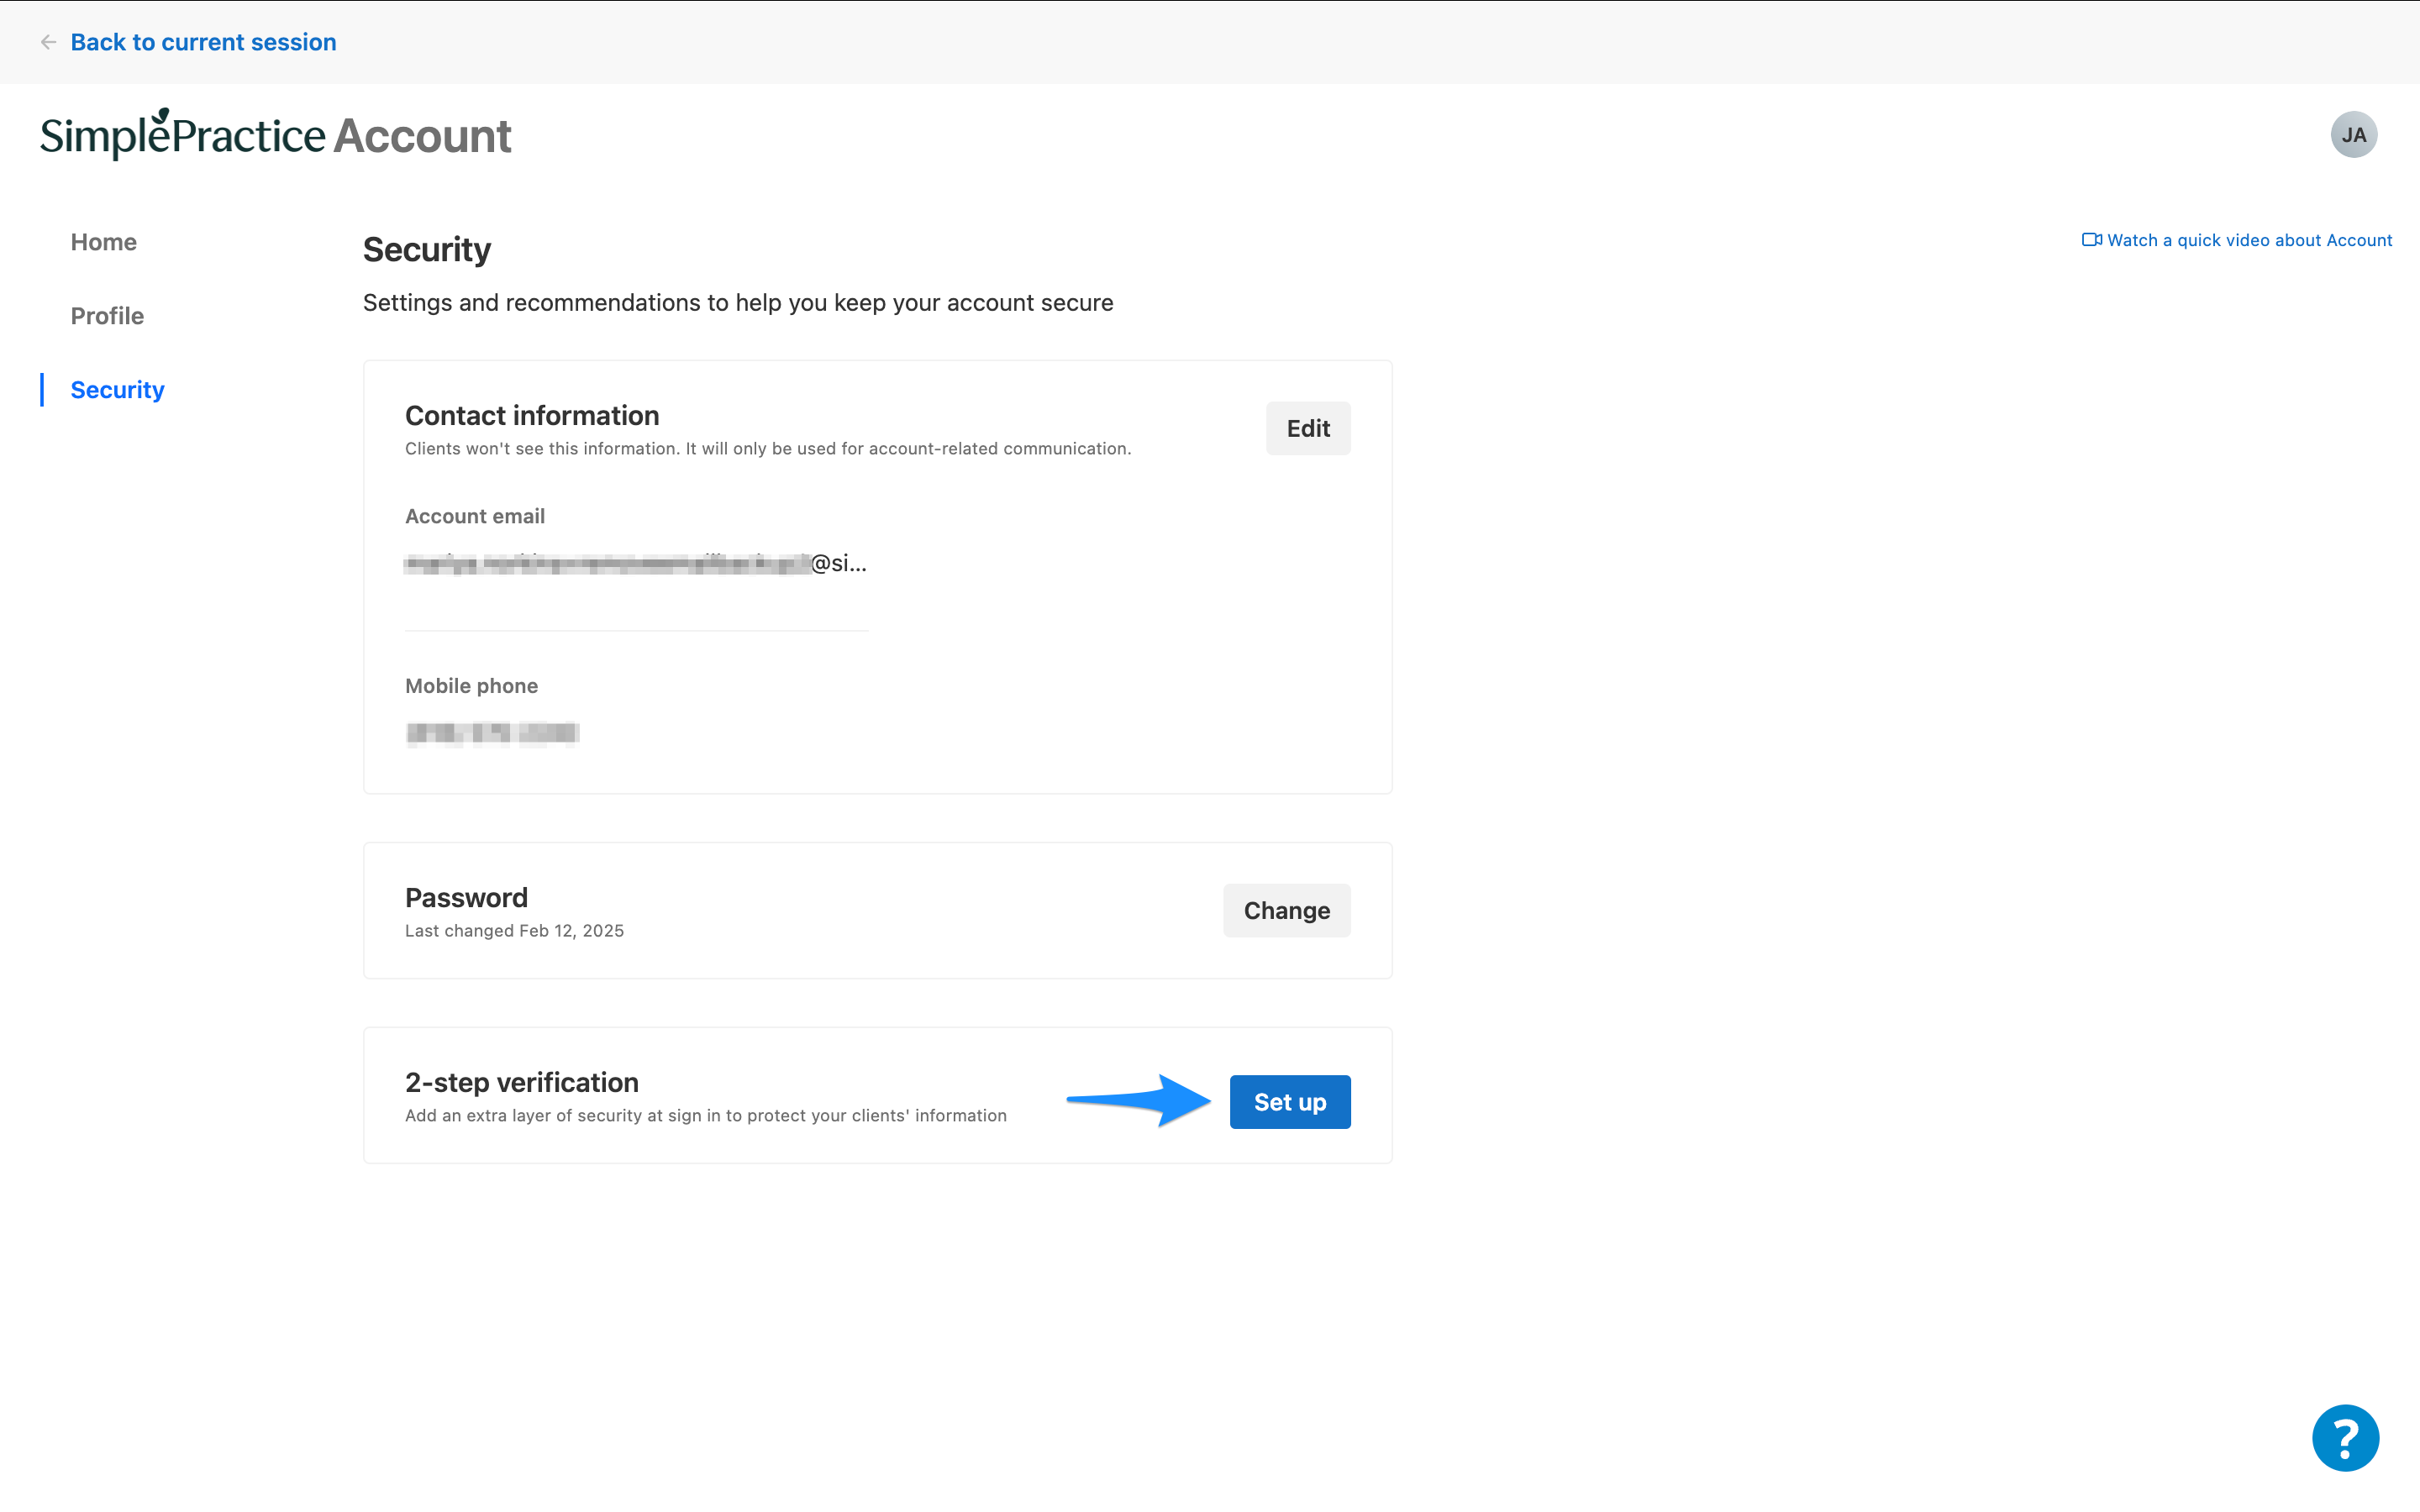
Task: Click the blurred account email value
Action: click(x=636, y=564)
